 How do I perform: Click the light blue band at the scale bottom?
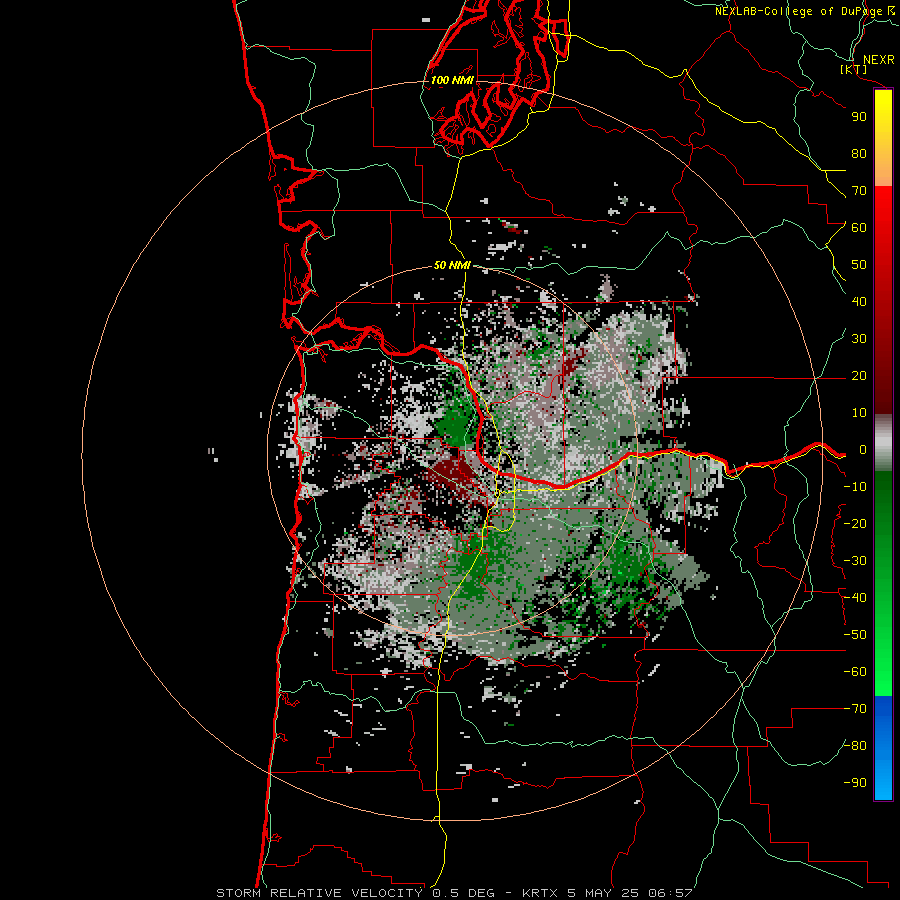point(883,776)
